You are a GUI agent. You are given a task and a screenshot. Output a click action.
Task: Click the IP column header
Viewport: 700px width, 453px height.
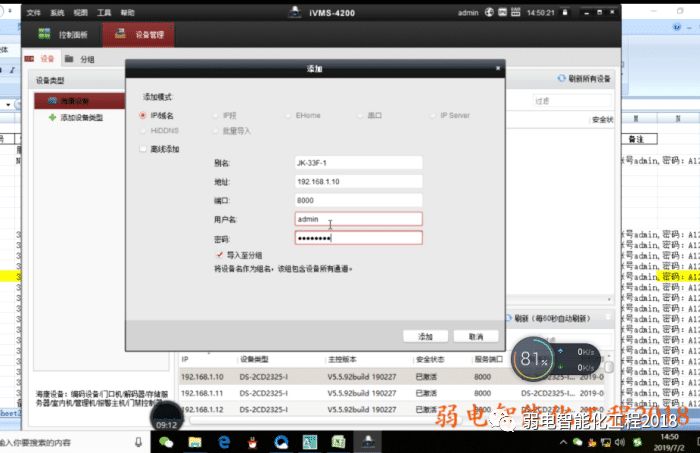tap(185, 359)
